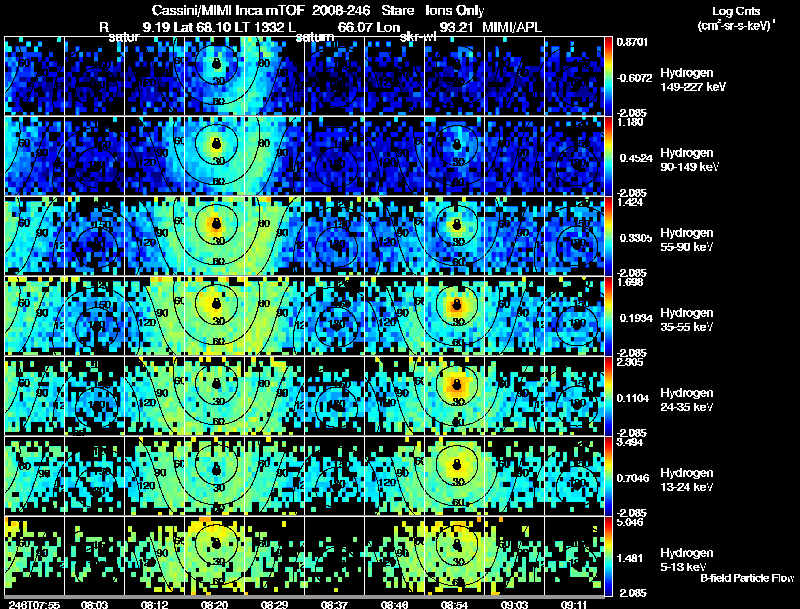Click the Hydrogen 24-35 keV label
This screenshot has height=609, width=800.
687,400
